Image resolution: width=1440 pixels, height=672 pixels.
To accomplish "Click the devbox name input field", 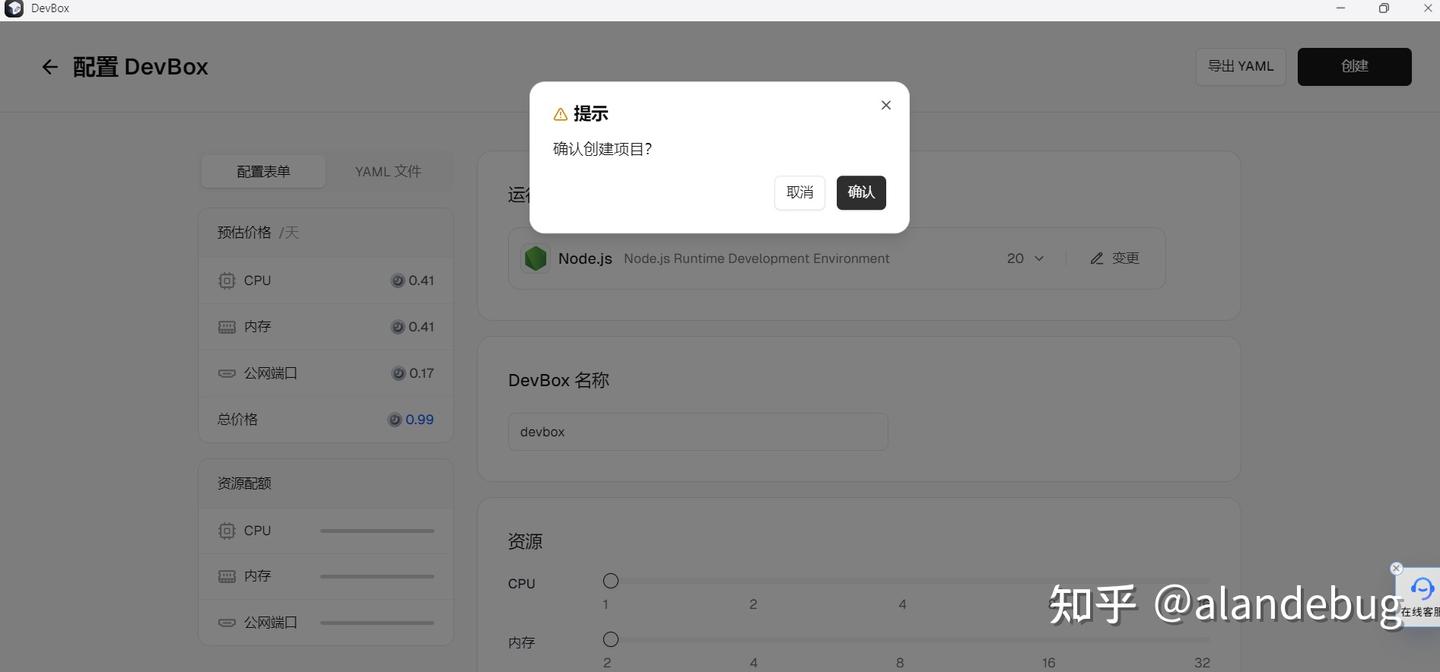I will click(697, 431).
